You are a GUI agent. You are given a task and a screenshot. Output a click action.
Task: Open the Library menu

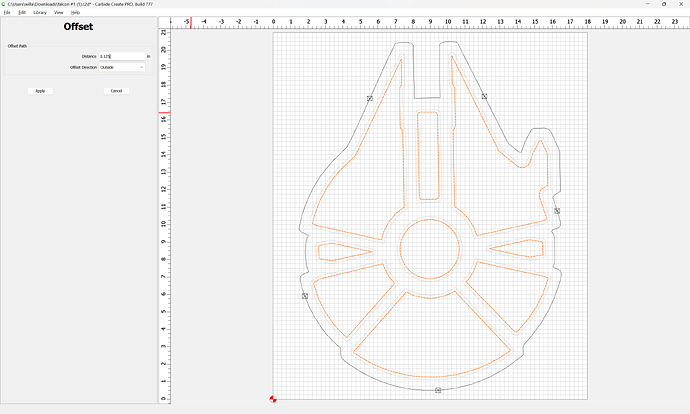coord(40,12)
